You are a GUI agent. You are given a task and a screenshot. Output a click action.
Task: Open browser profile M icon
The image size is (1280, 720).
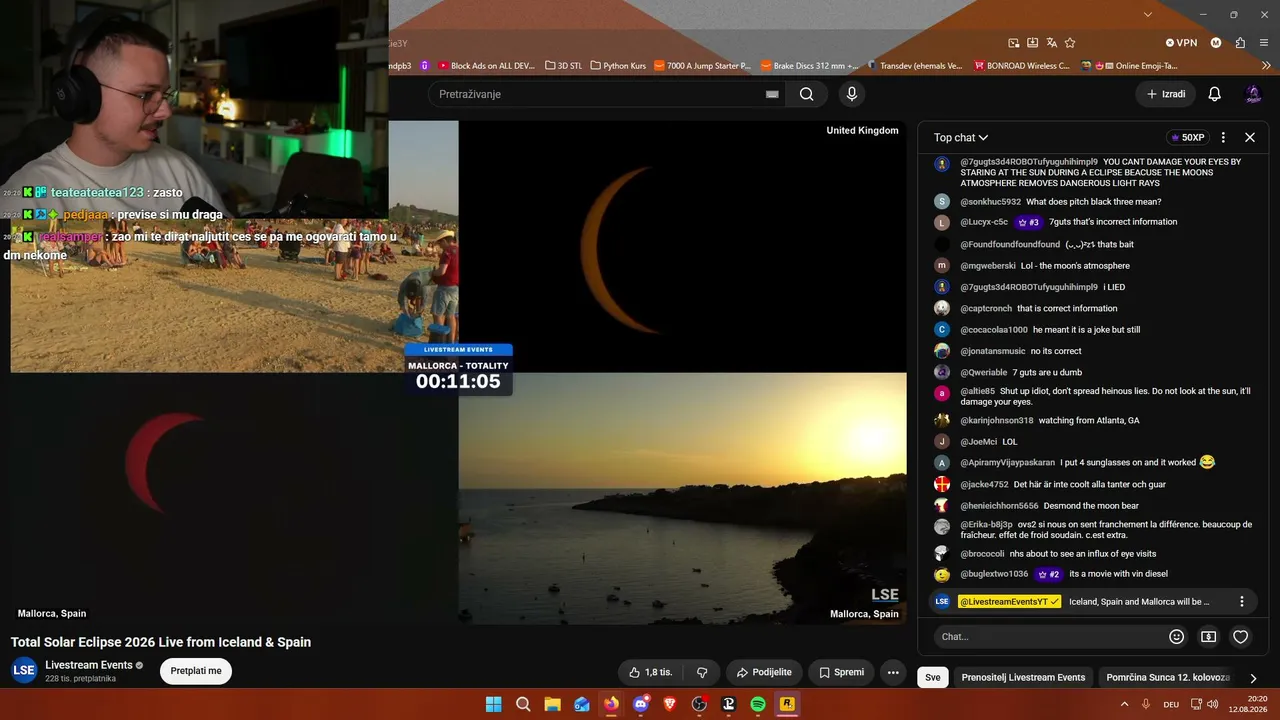(1216, 43)
